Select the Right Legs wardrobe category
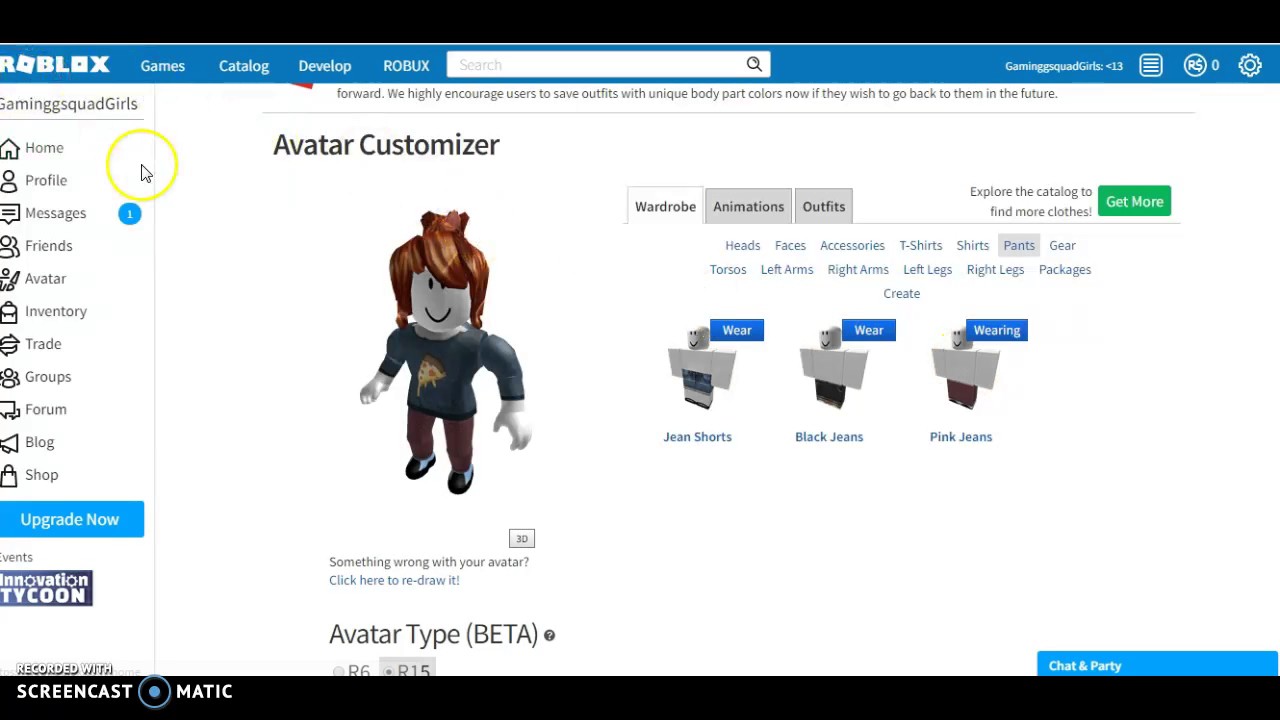 [996, 269]
